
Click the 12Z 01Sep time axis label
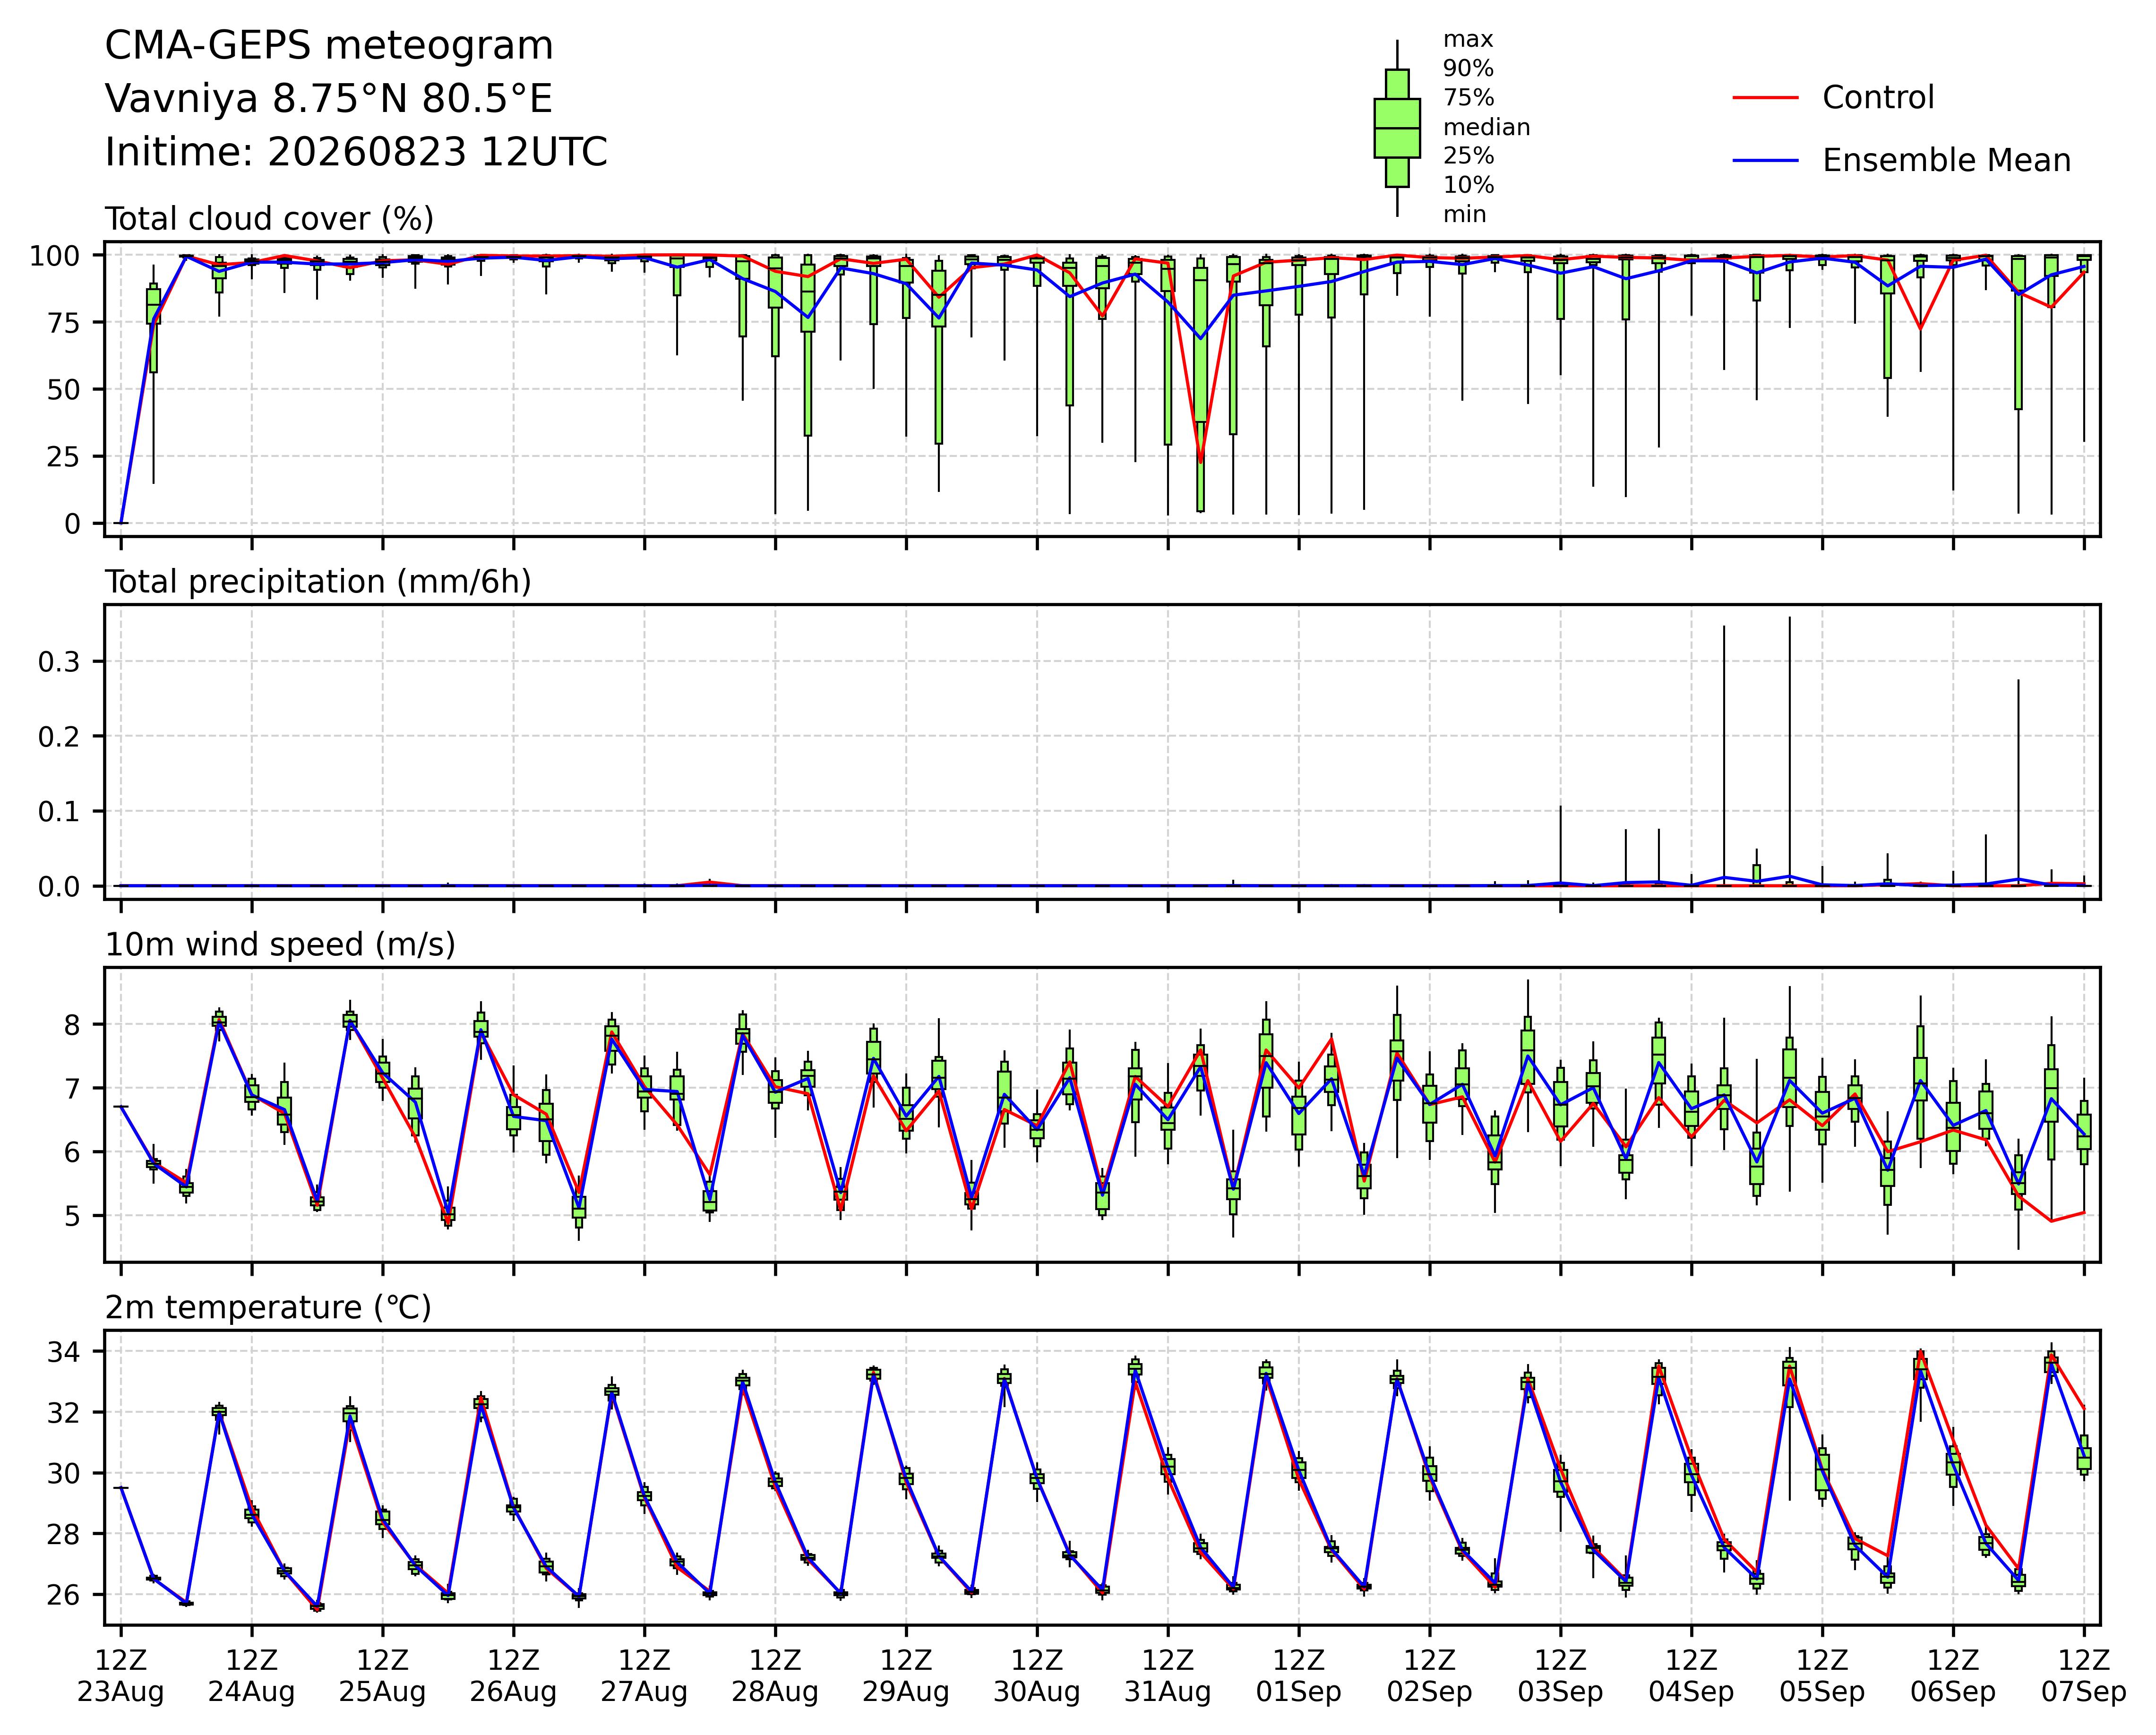coord(1299,1676)
